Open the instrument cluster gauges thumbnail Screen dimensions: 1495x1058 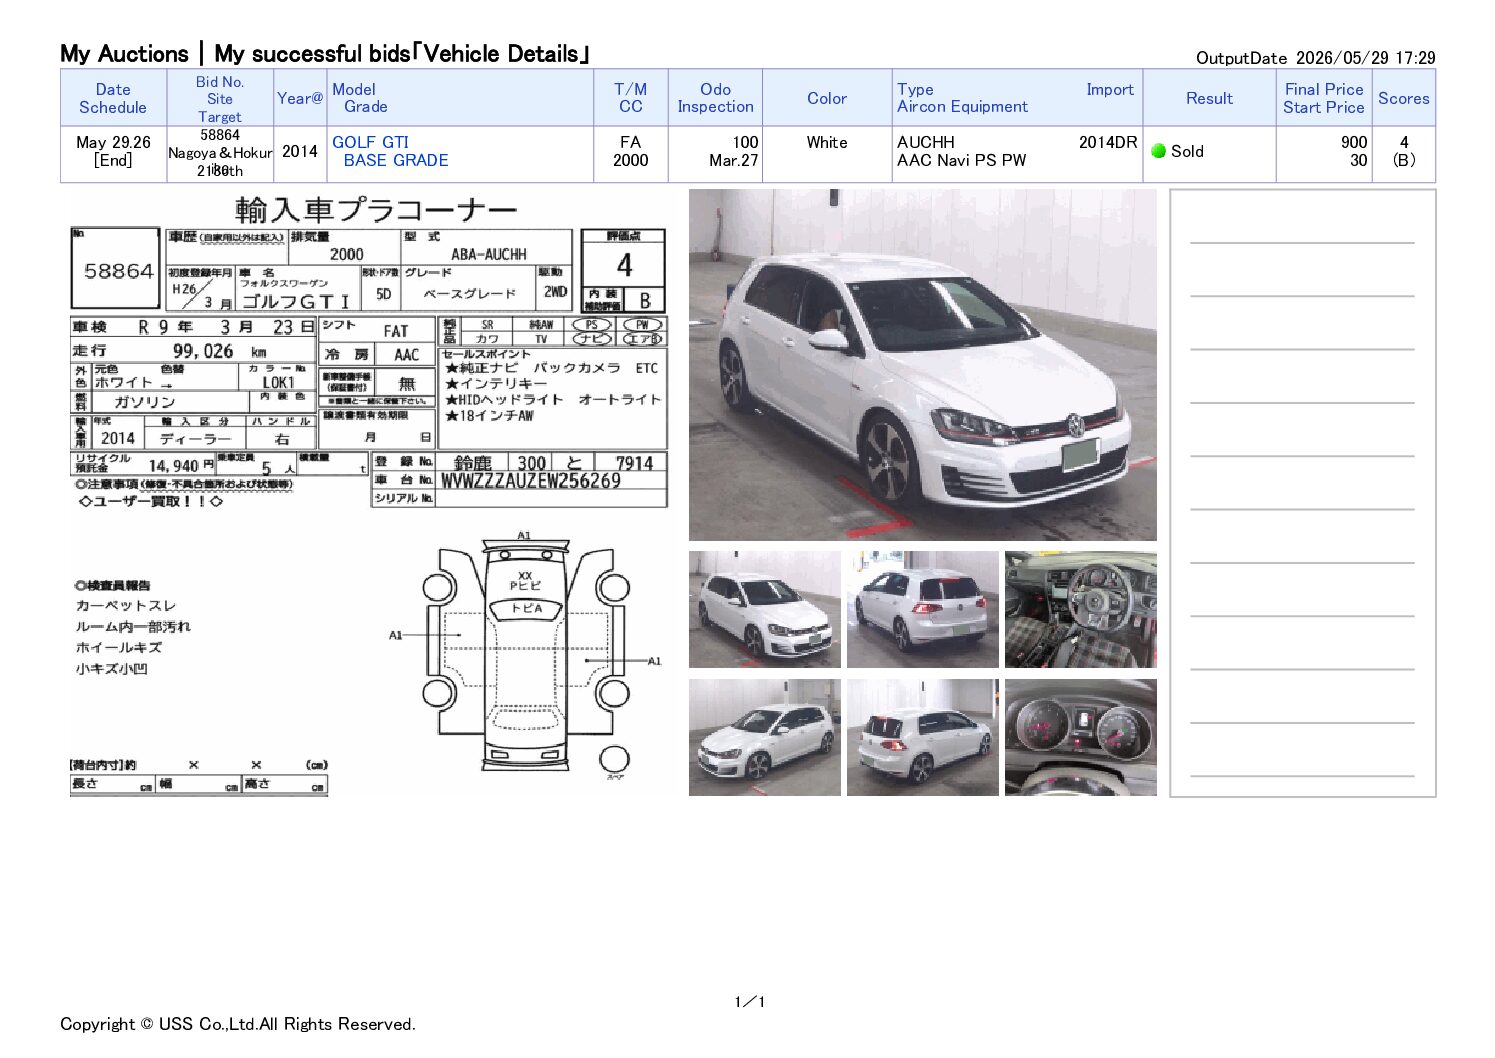(x=1080, y=737)
